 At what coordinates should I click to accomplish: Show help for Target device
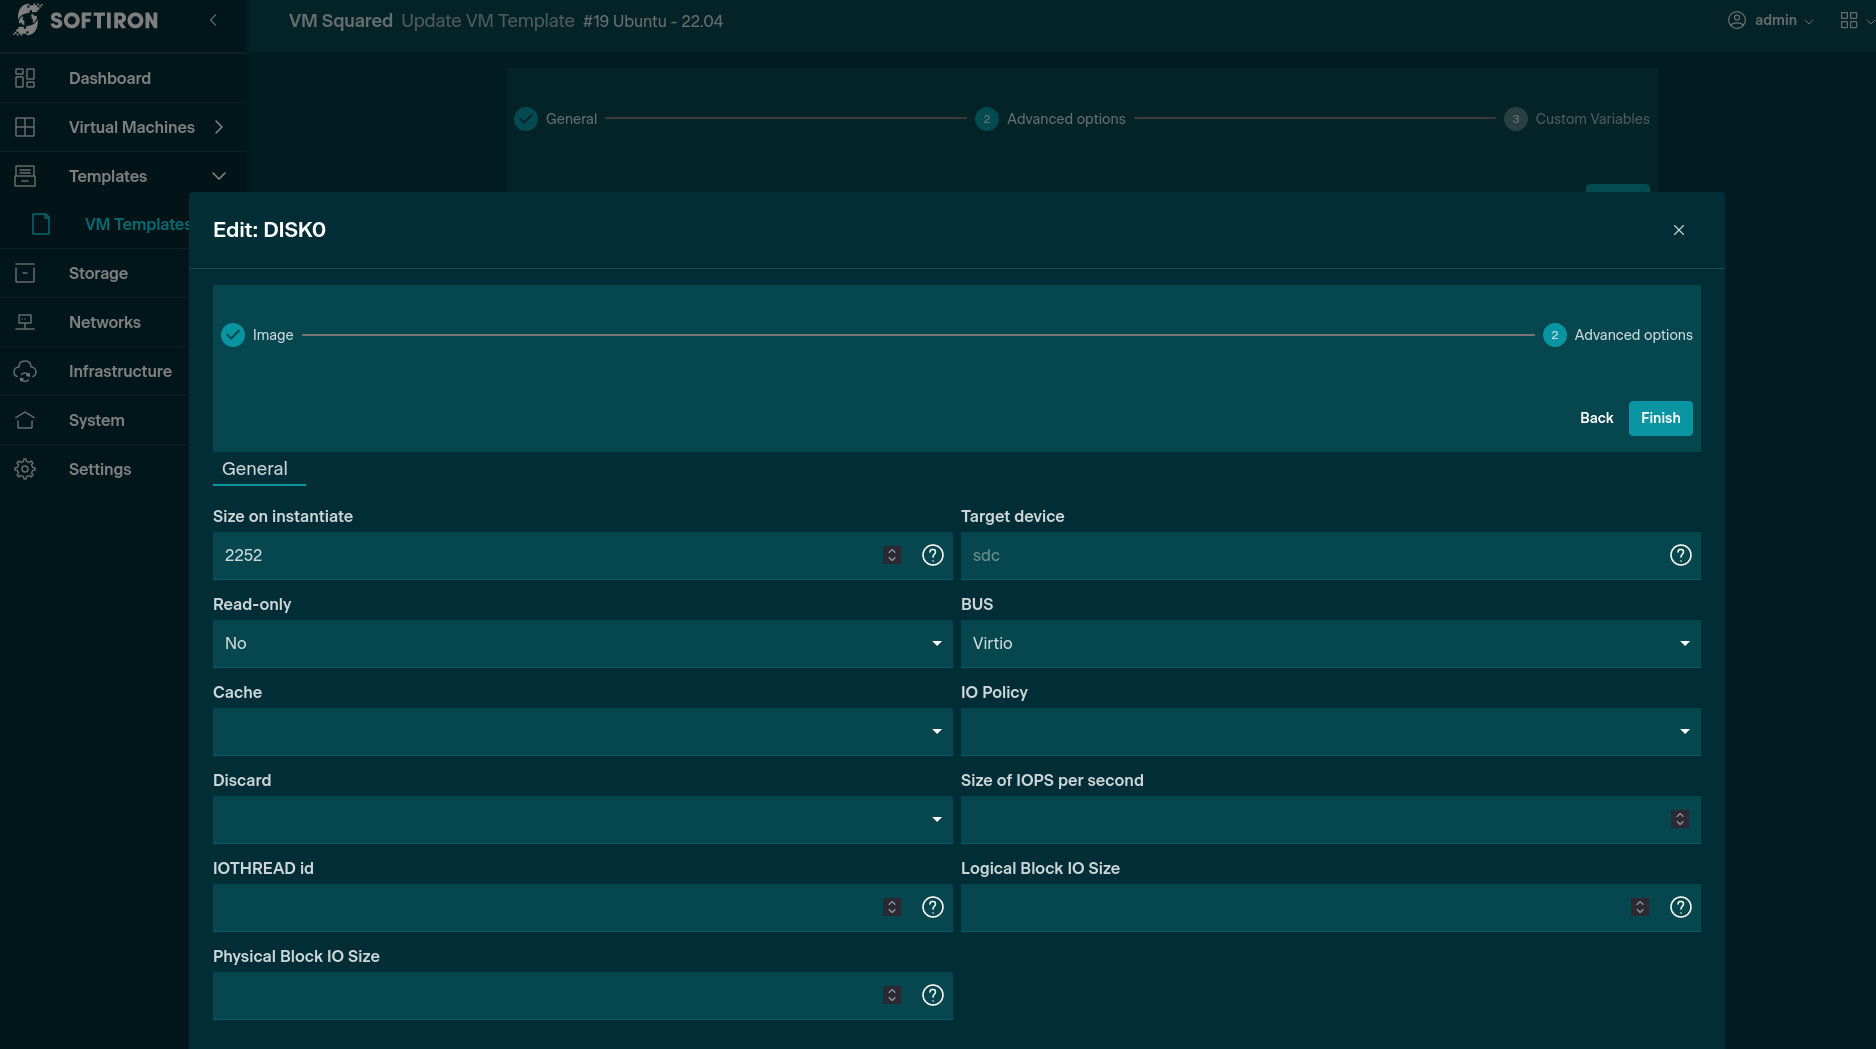pyautogui.click(x=1680, y=555)
